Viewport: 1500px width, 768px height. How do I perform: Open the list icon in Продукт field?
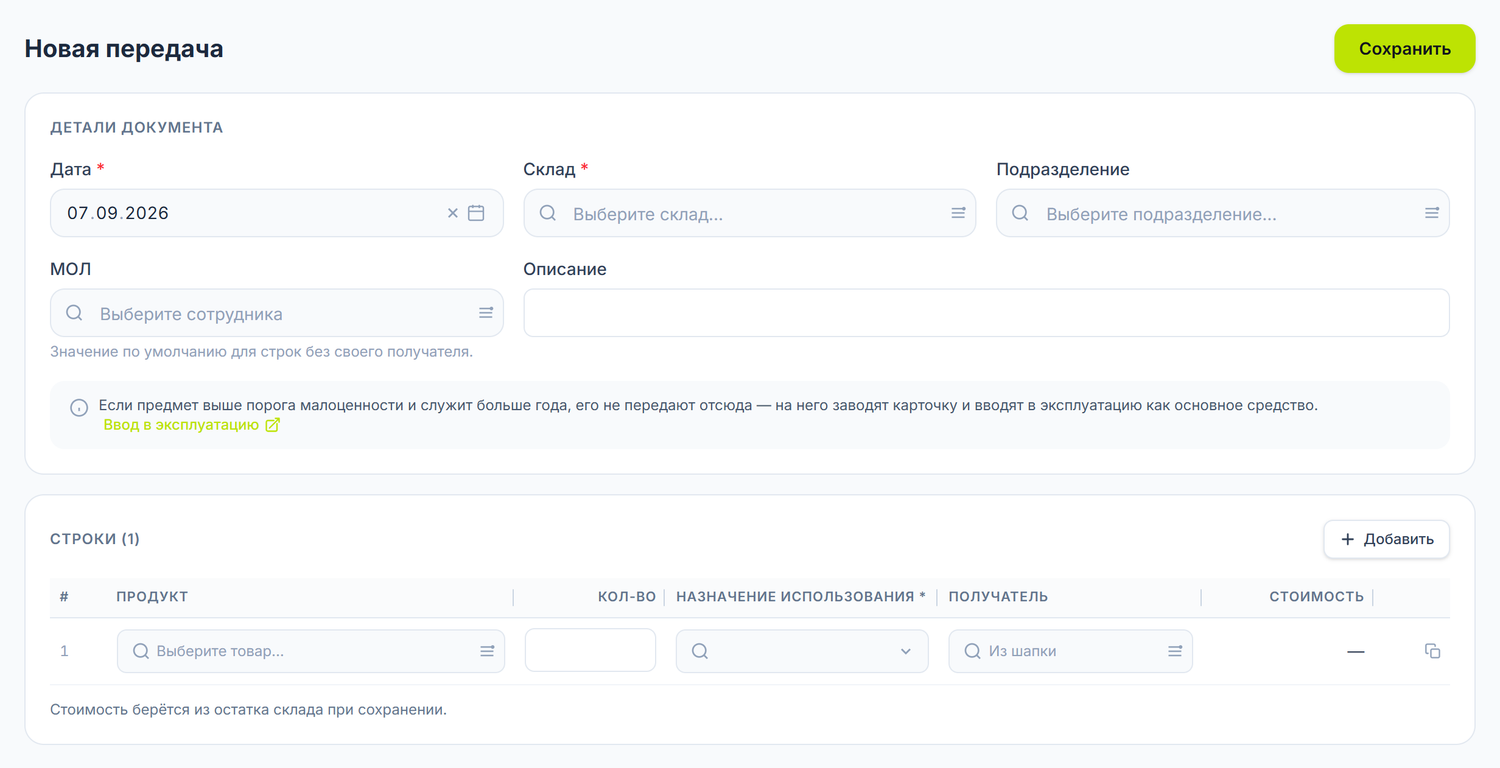point(487,651)
